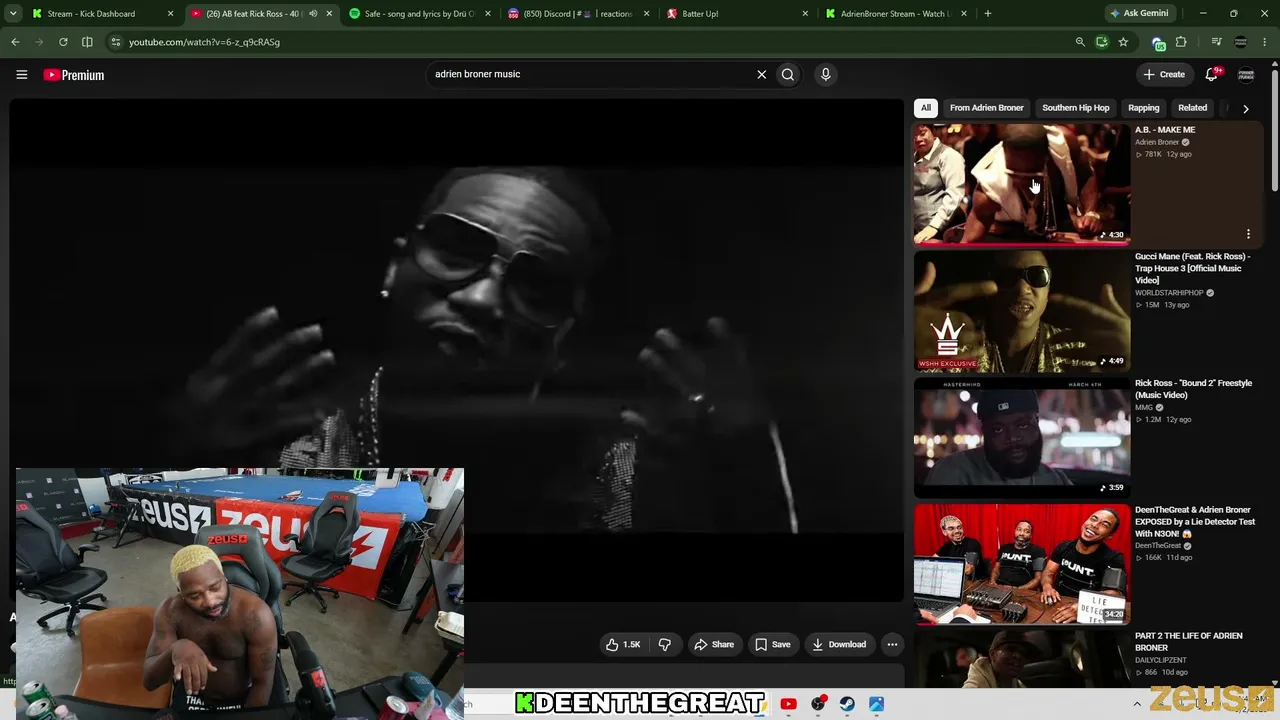Open the zoom magnifier in the address bar

coord(1080,42)
